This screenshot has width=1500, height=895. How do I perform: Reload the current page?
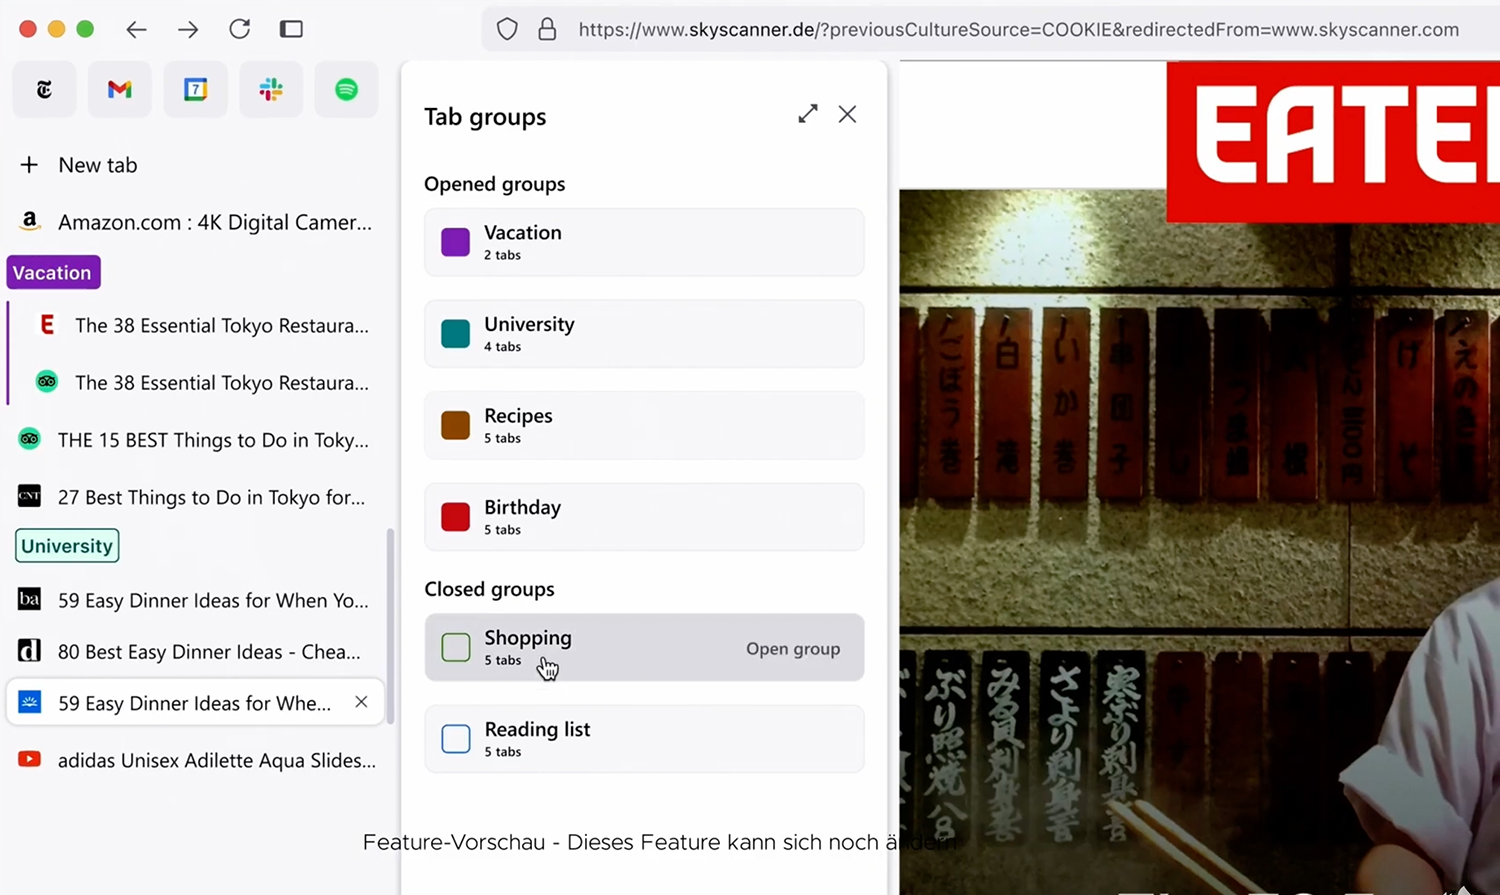point(239,29)
